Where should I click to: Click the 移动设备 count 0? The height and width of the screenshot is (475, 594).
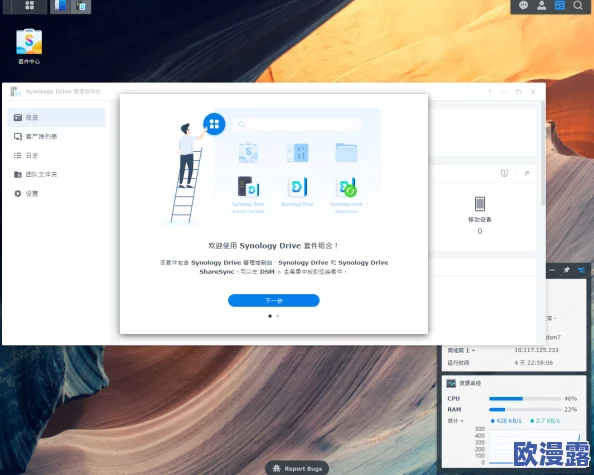point(480,231)
